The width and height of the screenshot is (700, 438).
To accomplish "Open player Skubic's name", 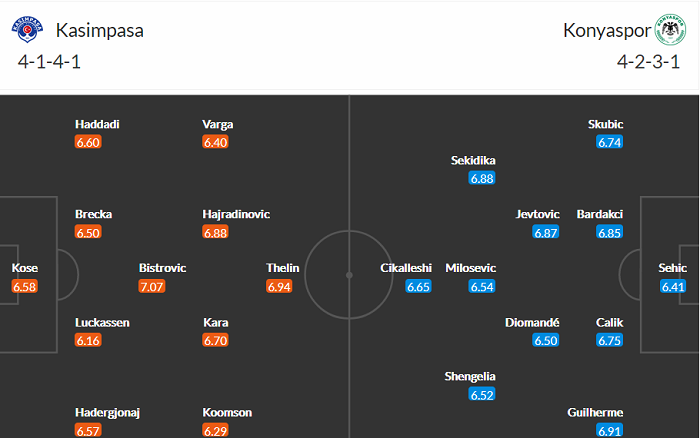I will point(605,124).
